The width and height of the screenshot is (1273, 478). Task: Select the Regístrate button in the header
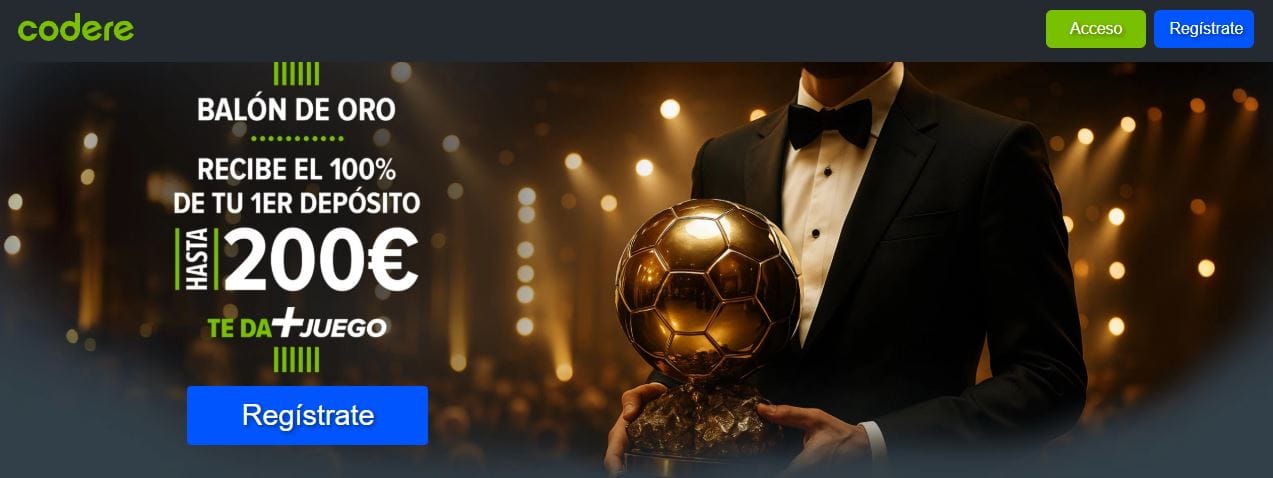pos(1205,29)
